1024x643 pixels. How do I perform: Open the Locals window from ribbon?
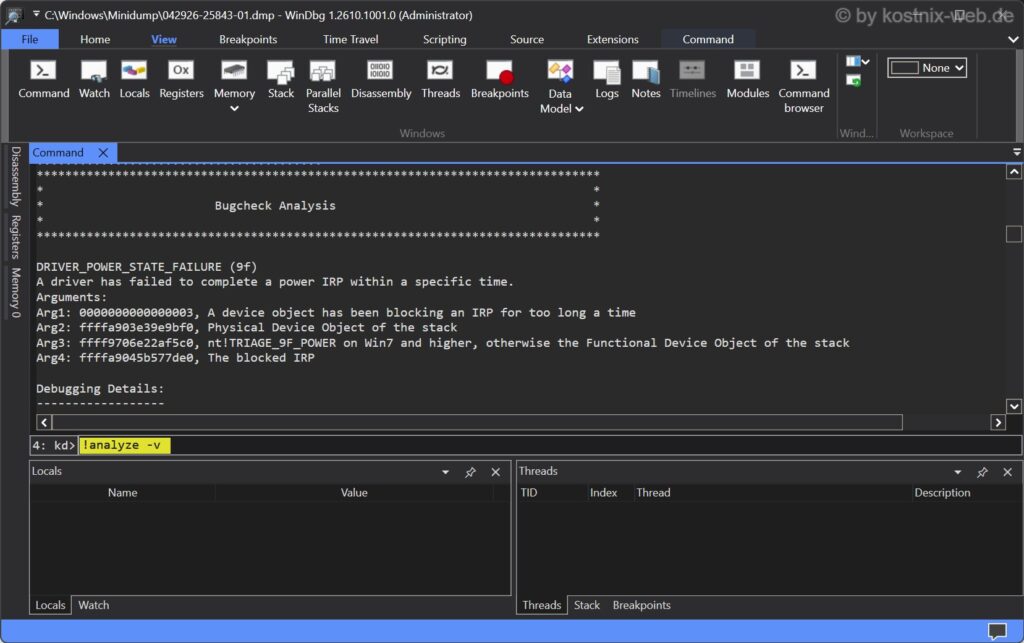click(134, 80)
